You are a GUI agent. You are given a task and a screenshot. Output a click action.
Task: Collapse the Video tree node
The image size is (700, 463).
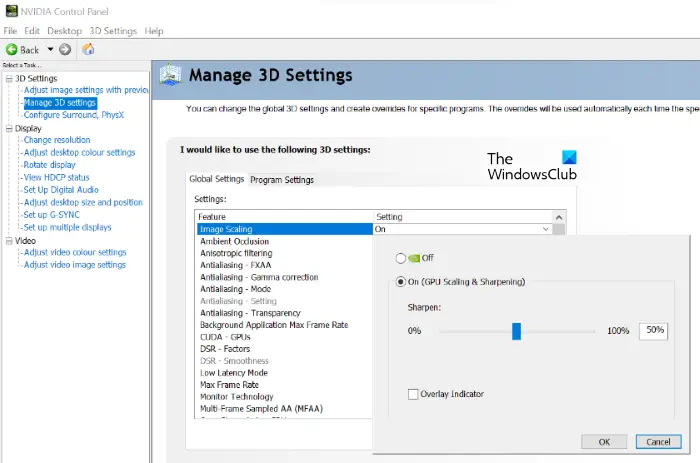9,241
